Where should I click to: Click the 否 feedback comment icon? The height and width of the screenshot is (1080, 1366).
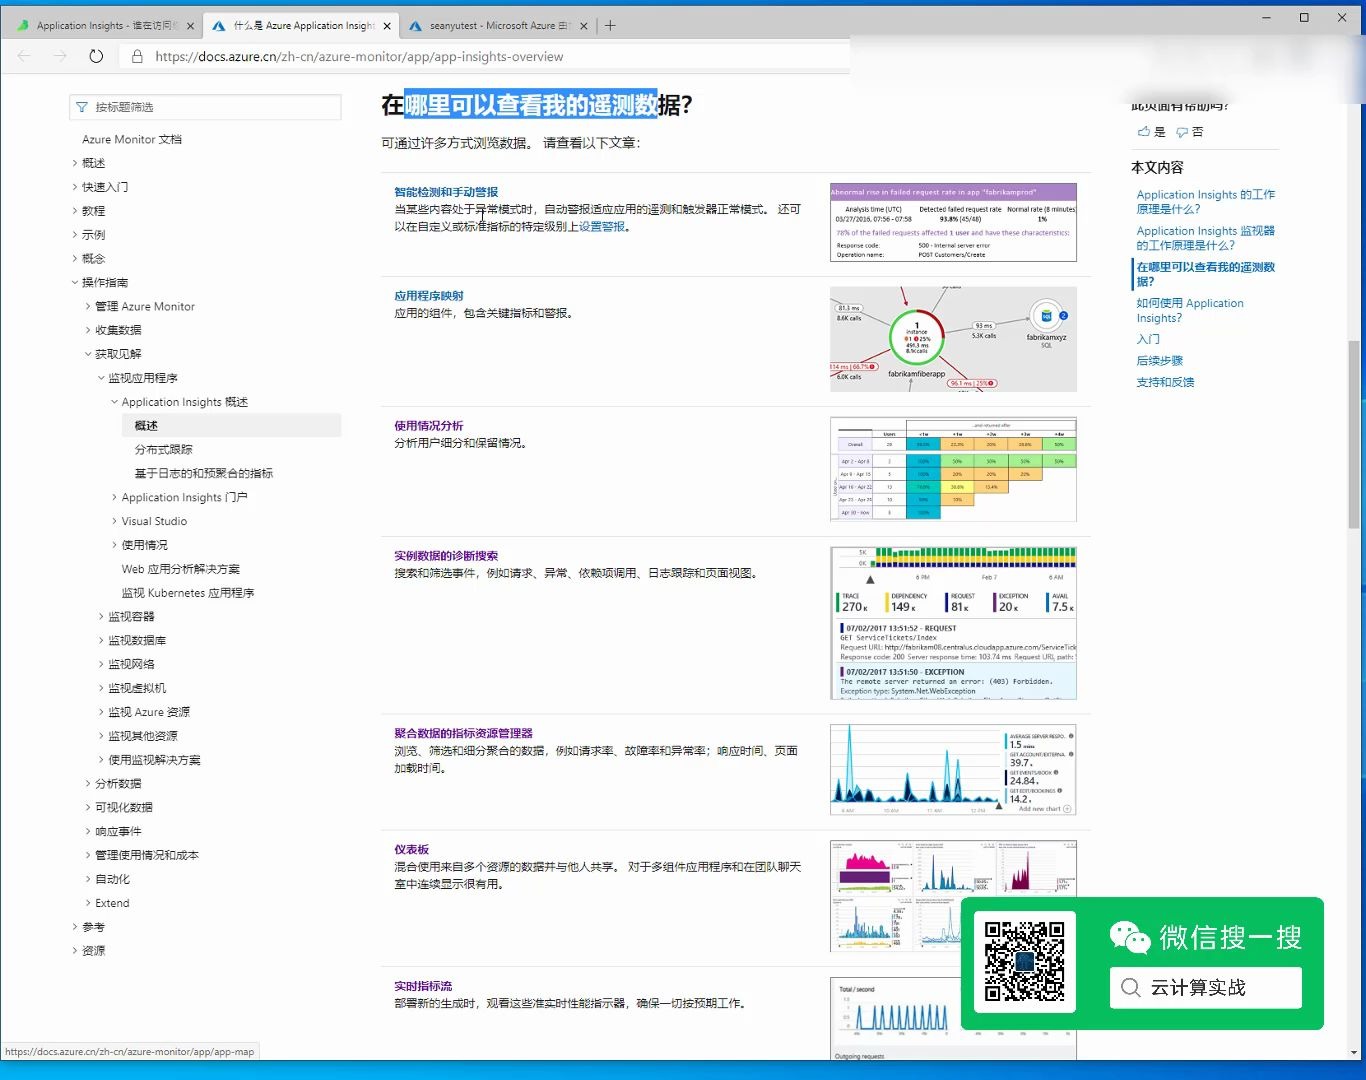pyautogui.click(x=1182, y=132)
